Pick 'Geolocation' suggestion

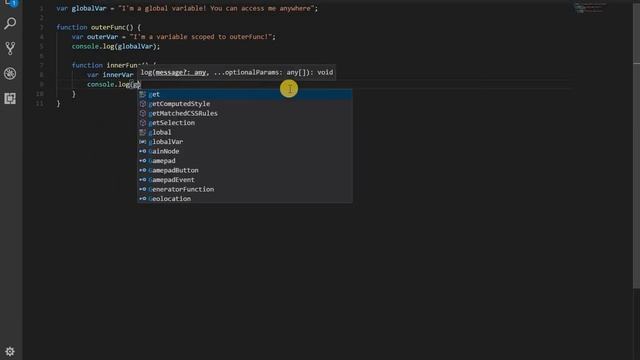click(x=244, y=199)
